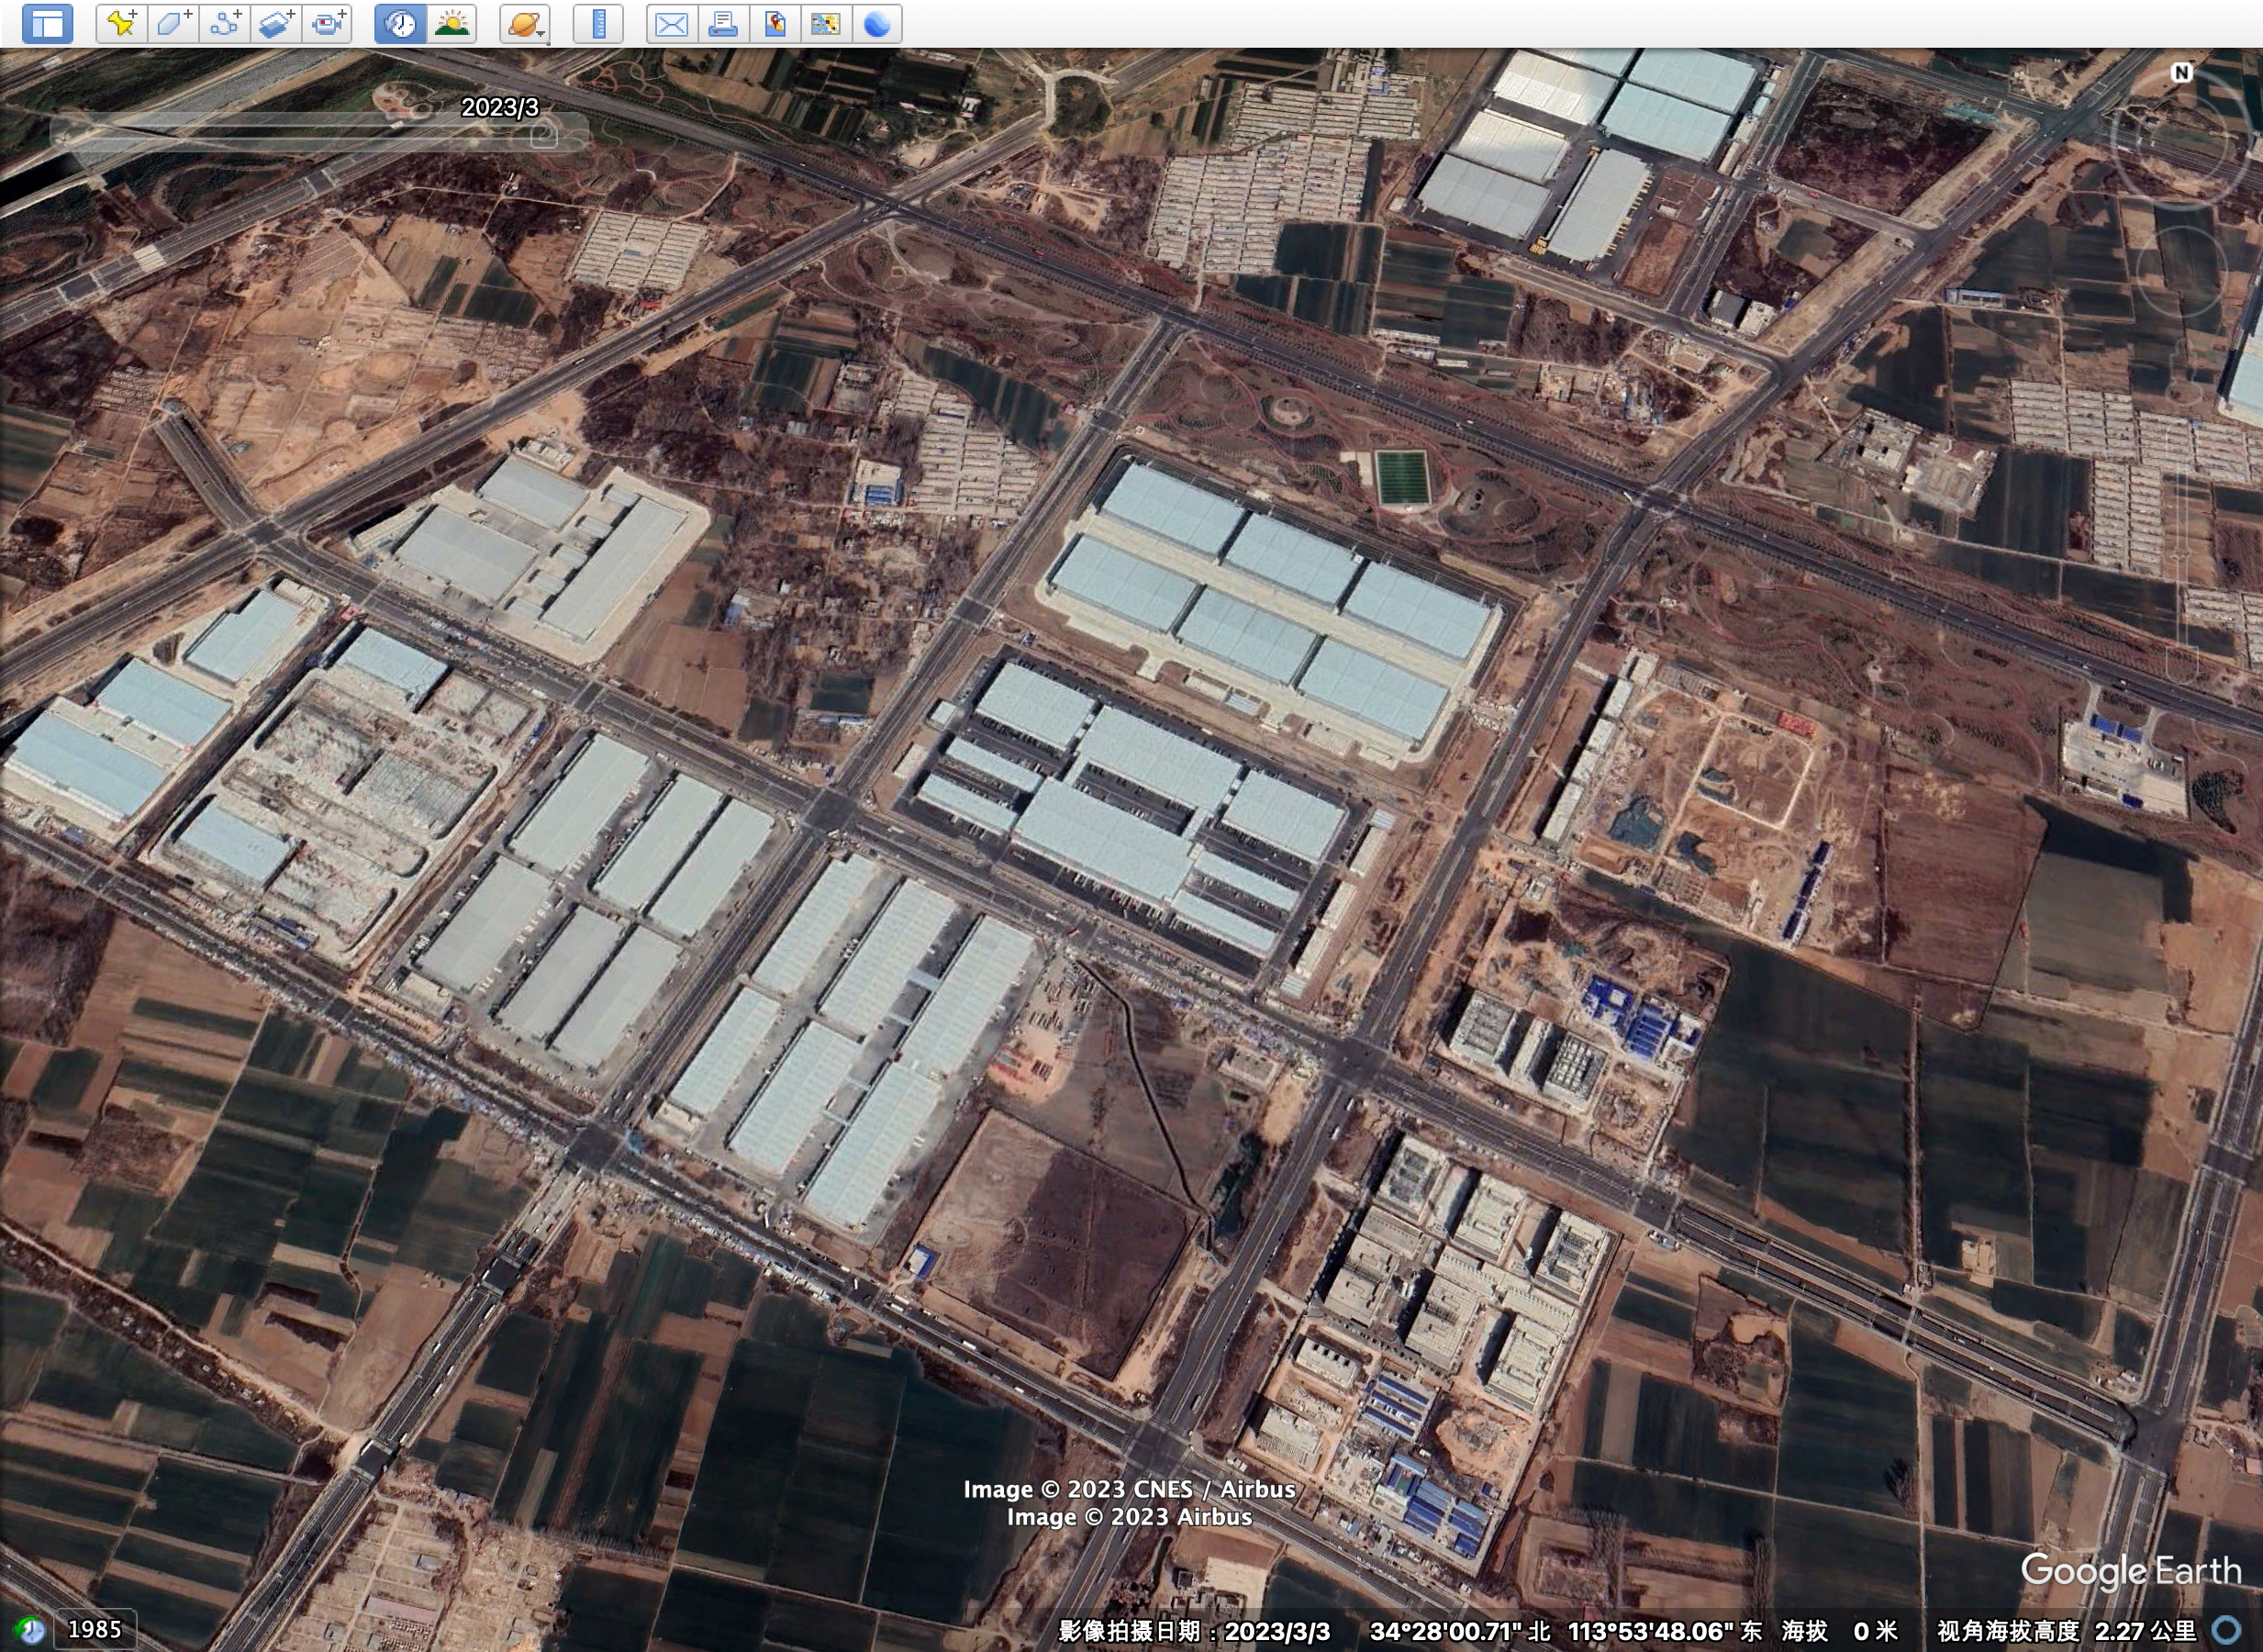Click the historical imagery icon beside 1985
This screenshot has height=1652, width=2263.
point(30,1630)
